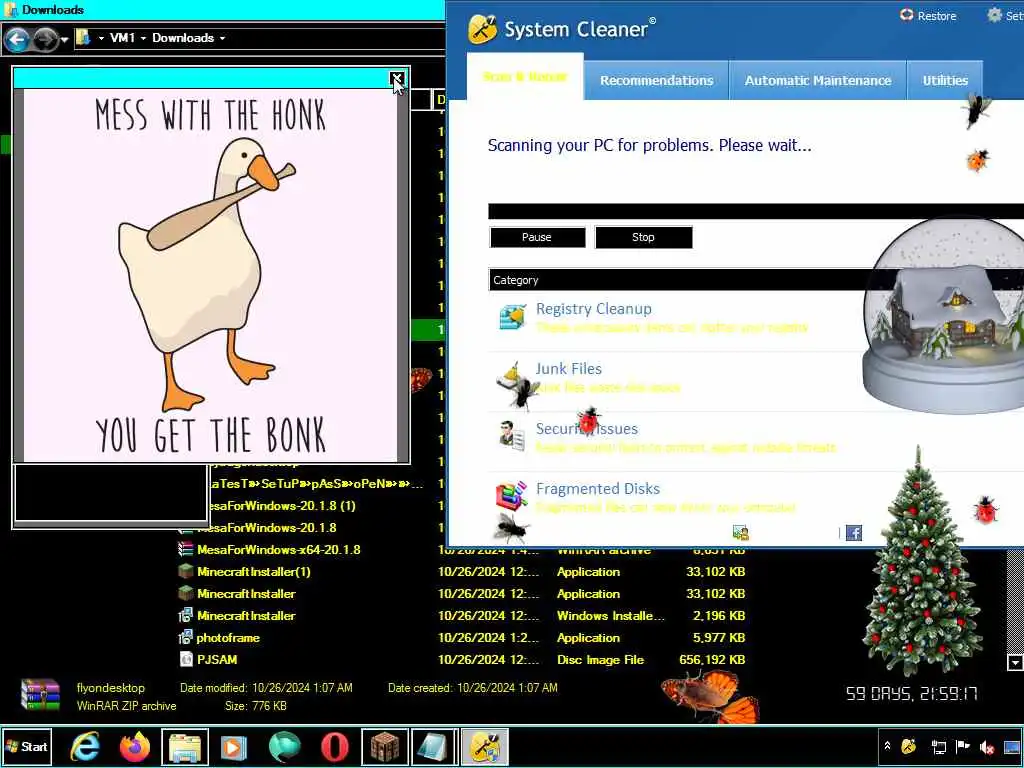The image size is (1024, 768).
Task: Click the Facebook icon in System Cleaner
Action: (854, 533)
